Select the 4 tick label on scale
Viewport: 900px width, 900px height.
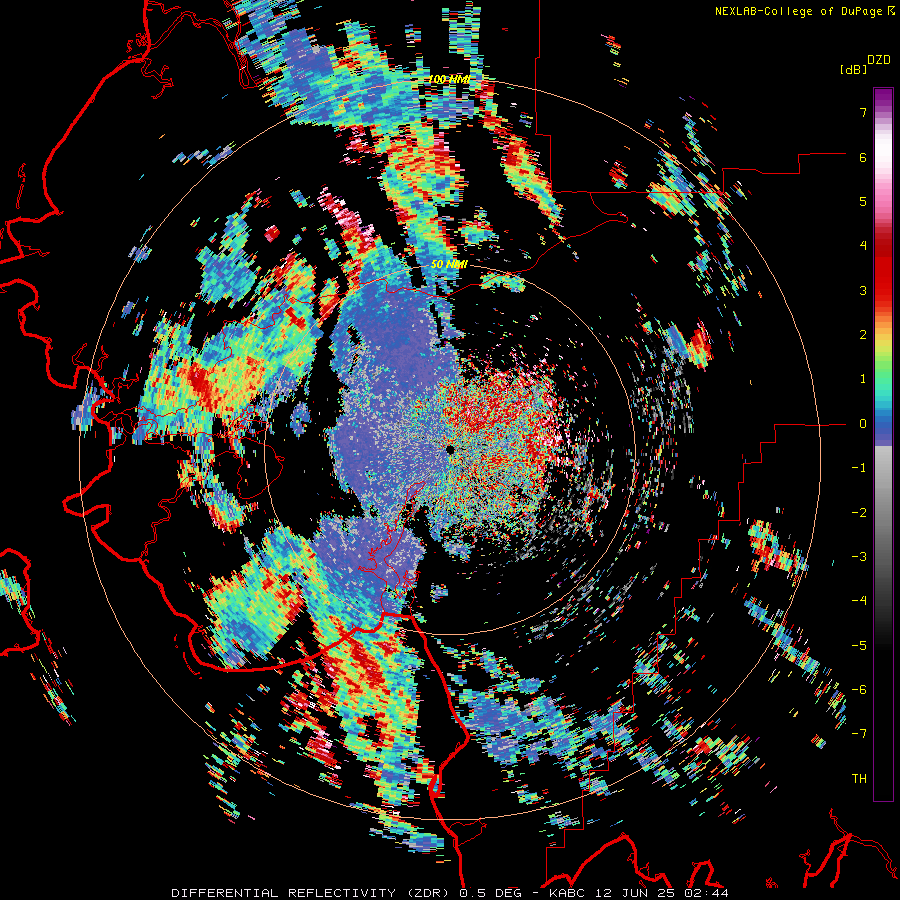pos(863,246)
